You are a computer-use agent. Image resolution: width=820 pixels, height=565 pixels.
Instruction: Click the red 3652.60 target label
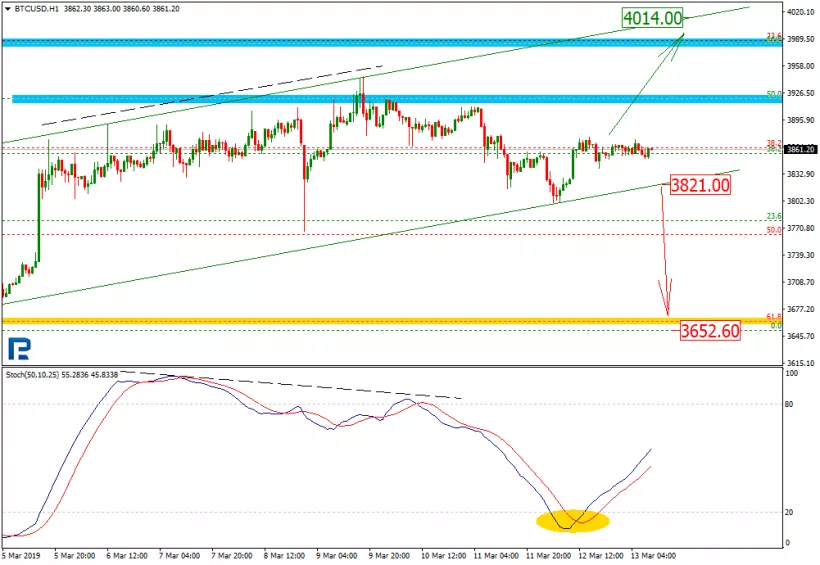708,331
